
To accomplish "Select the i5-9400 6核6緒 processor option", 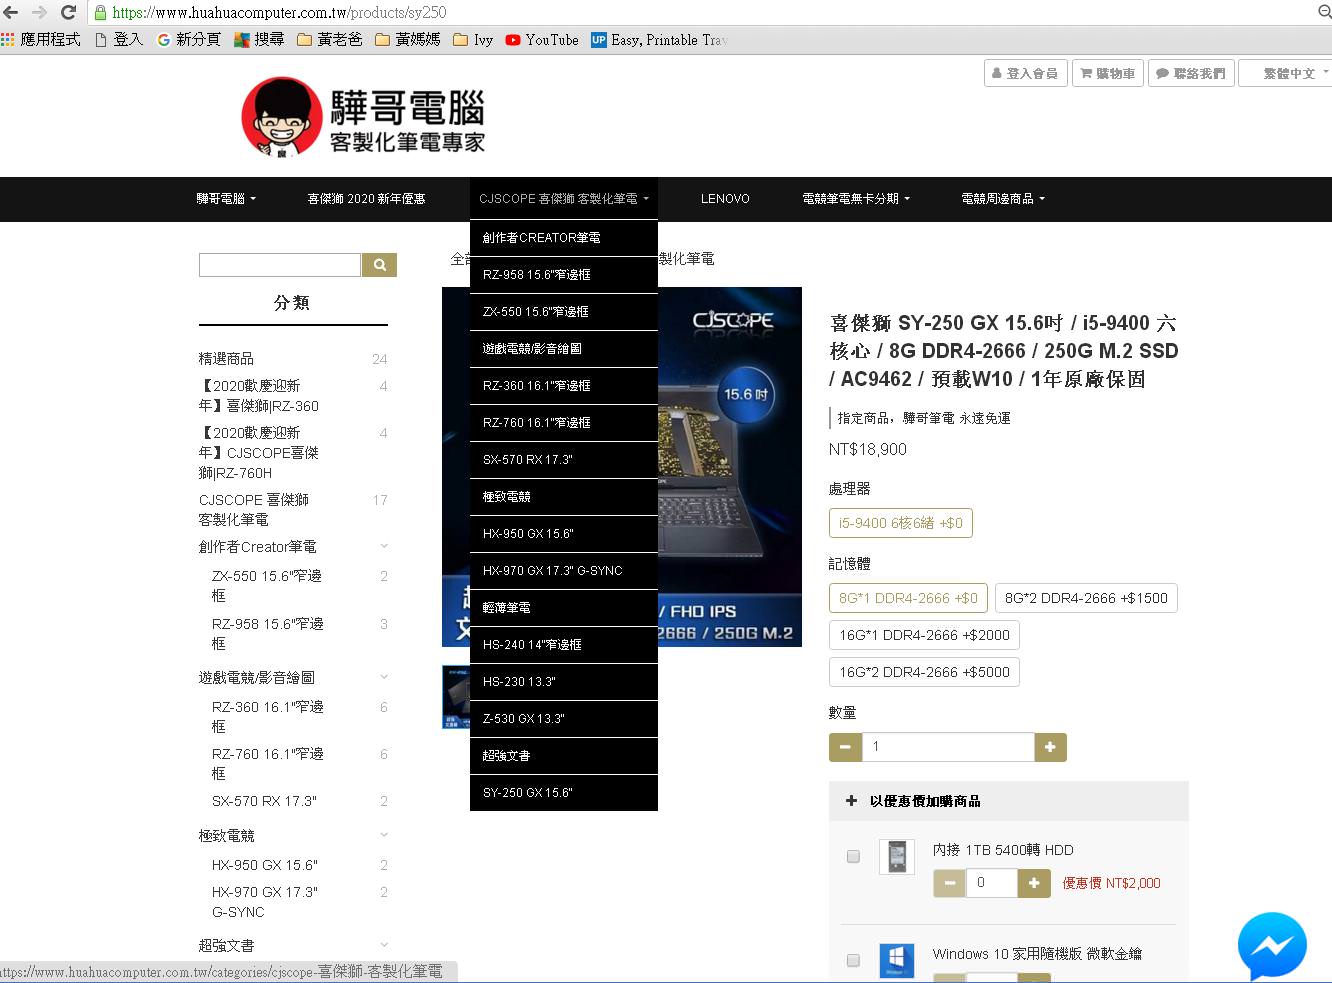I will pos(901,523).
